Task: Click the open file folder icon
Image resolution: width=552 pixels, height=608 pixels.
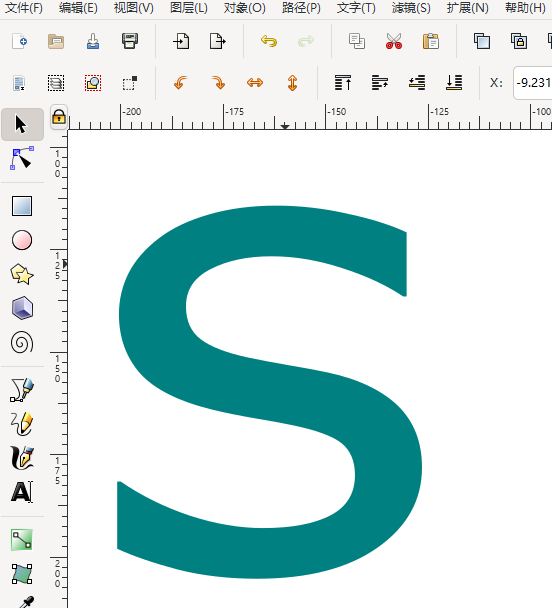Action: click(x=56, y=41)
